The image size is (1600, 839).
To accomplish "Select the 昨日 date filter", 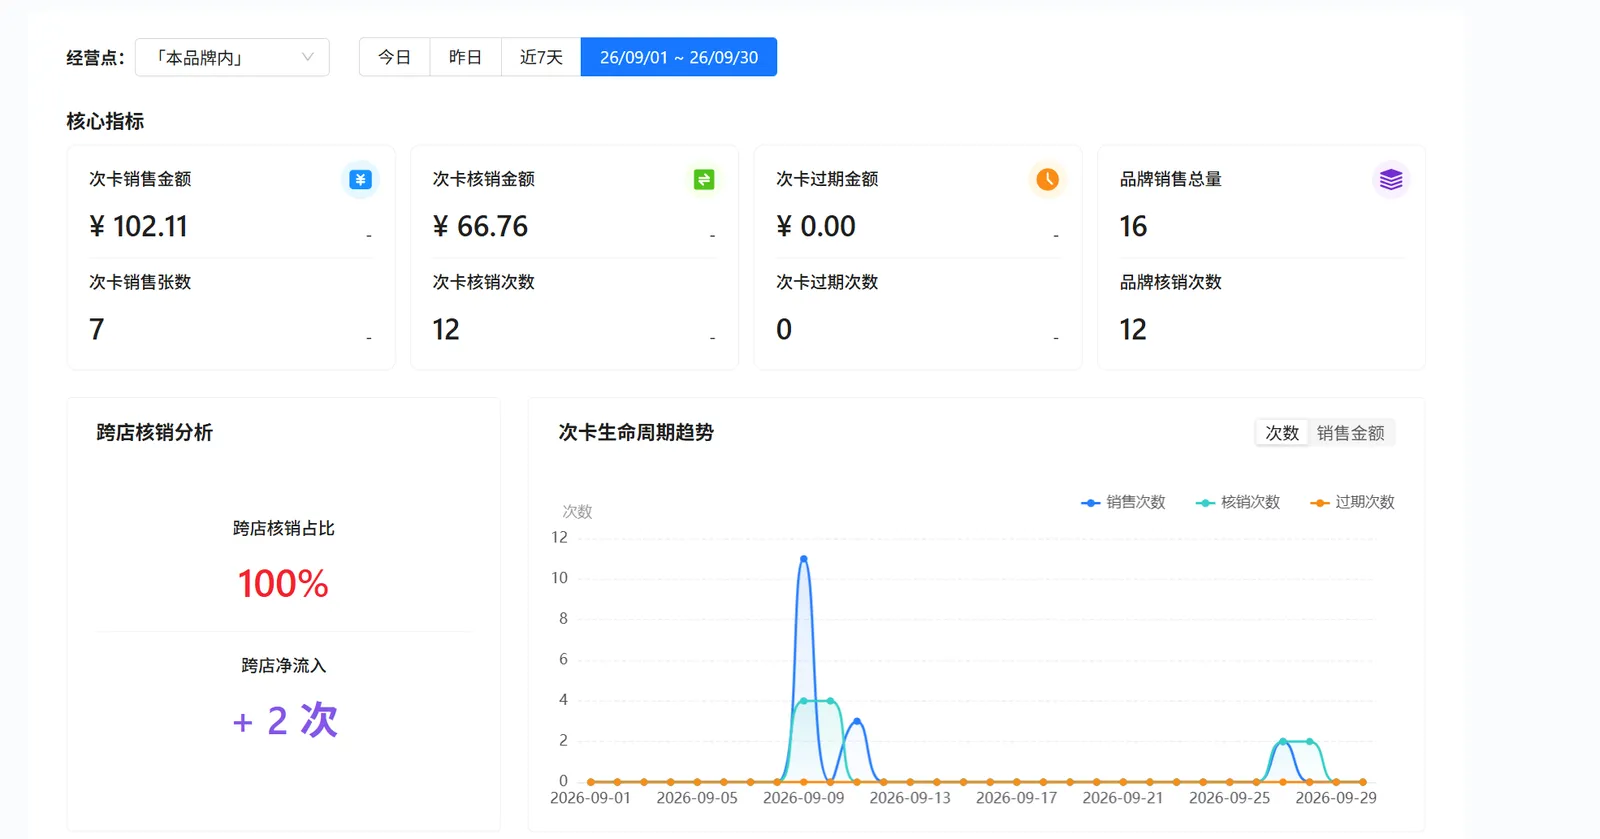I will 465,57.
